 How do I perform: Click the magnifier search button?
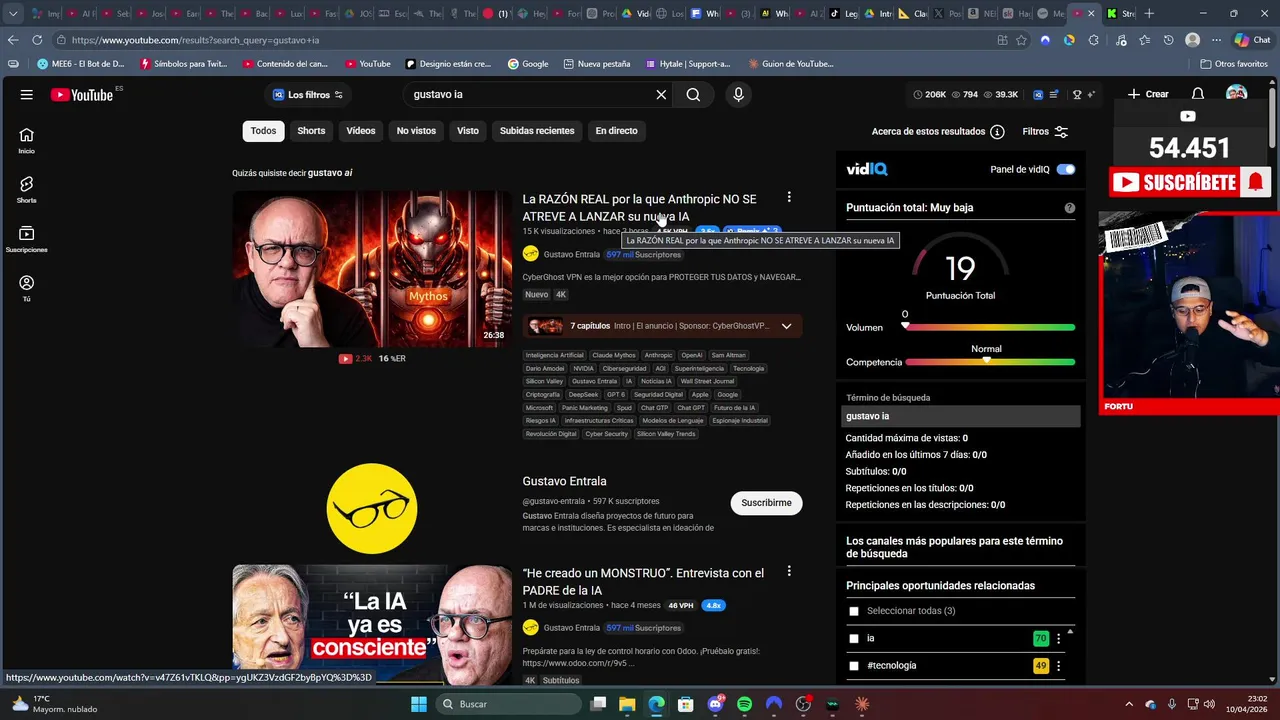tap(693, 94)
